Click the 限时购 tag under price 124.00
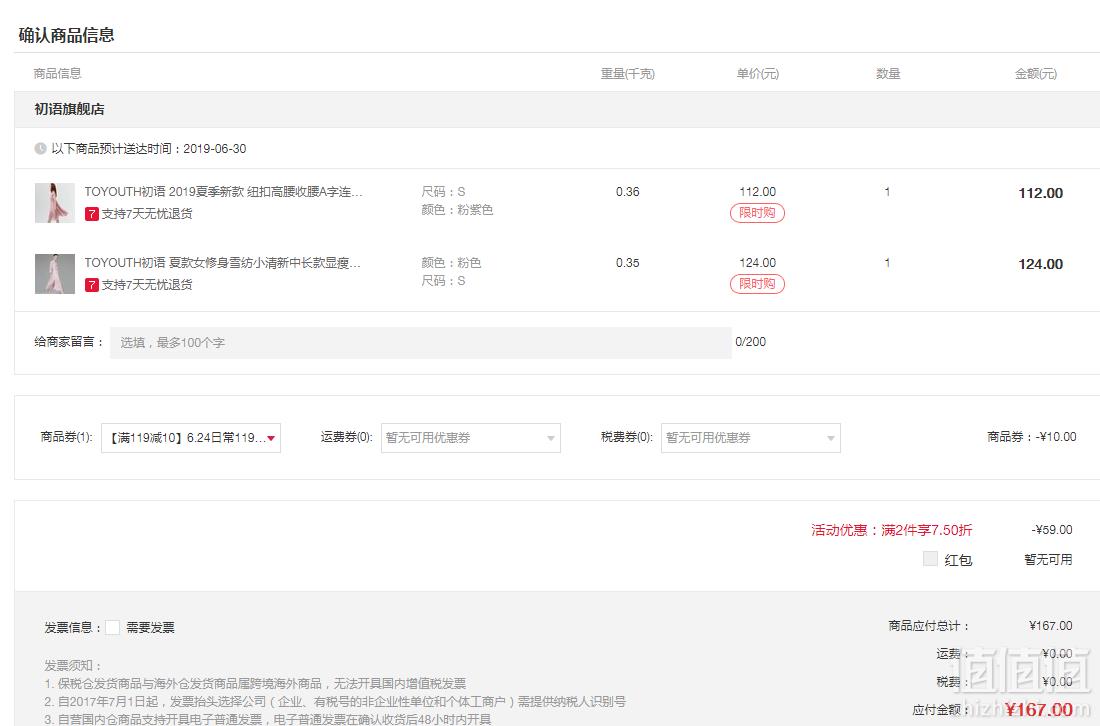Screen dimensions: 1100x726 point(757,283)
